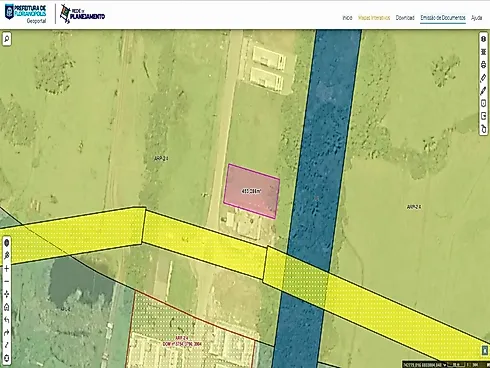Open the Ajuda menu item
The height and width of the screenshot is (368, 490).
(x=476, y=18)
